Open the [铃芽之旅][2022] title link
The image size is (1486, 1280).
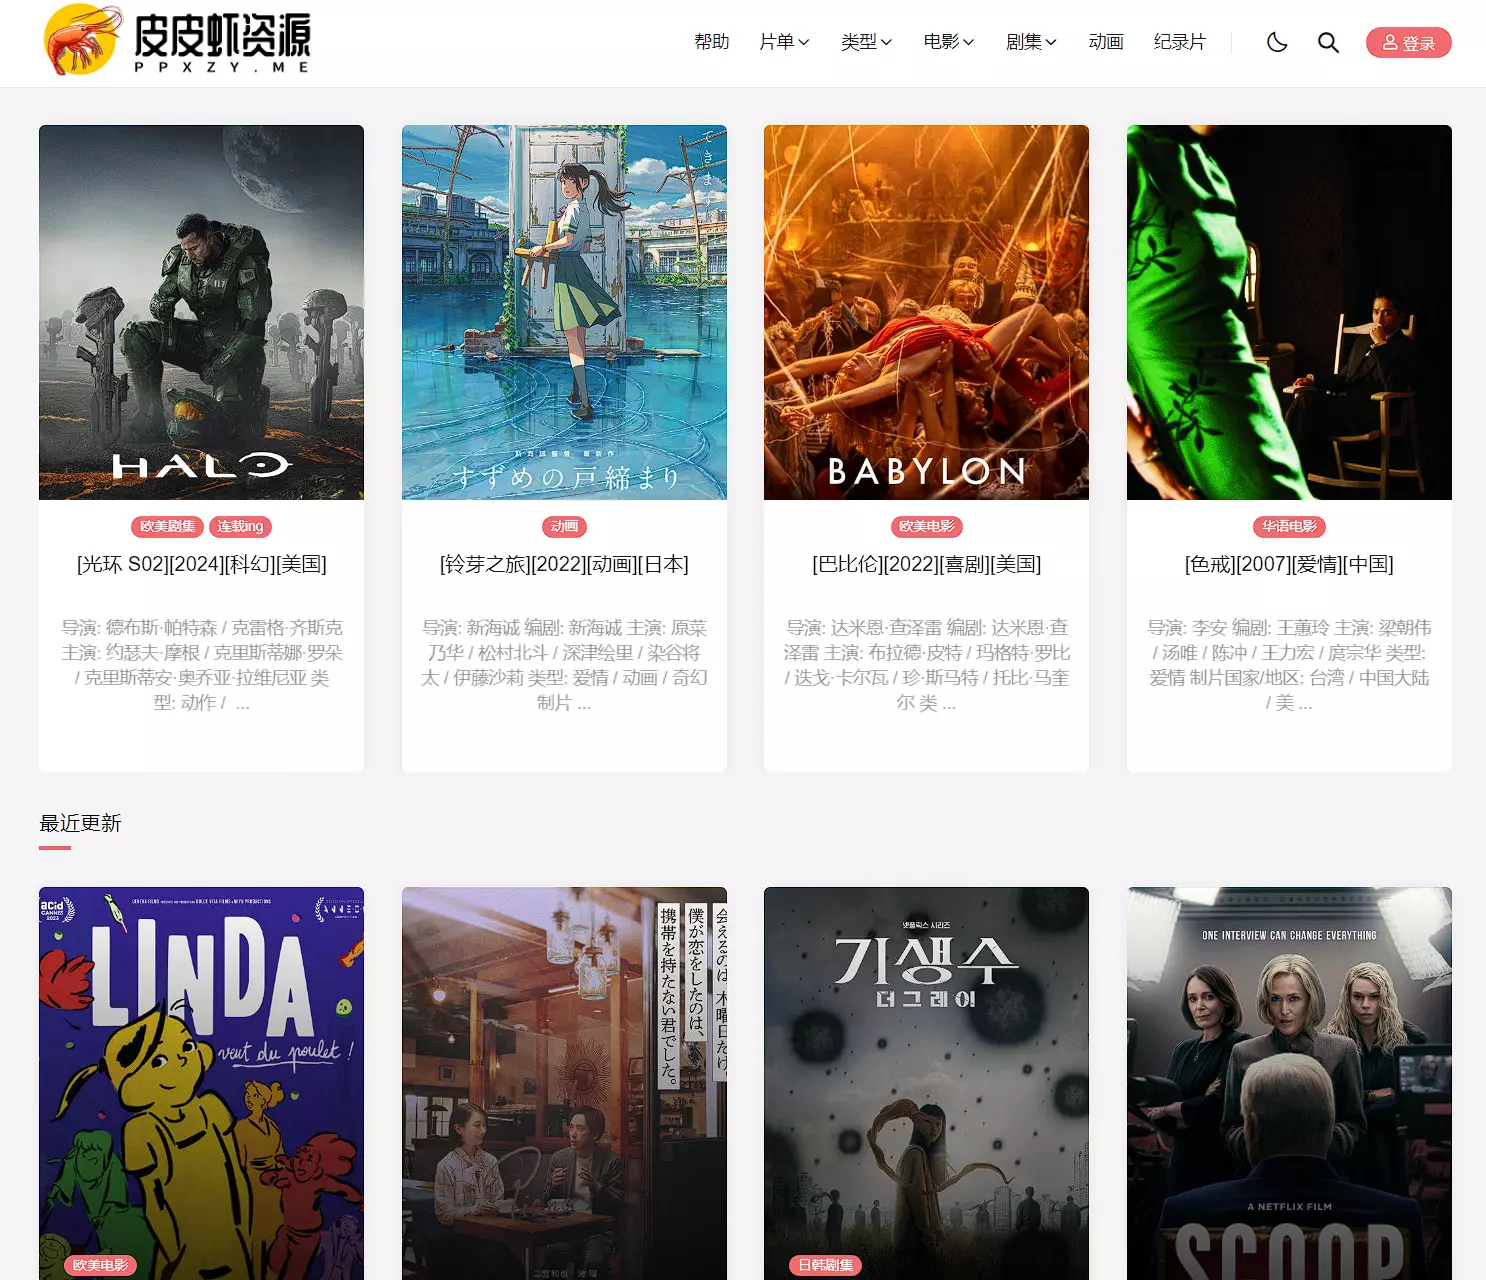click(x=564, y=564)
